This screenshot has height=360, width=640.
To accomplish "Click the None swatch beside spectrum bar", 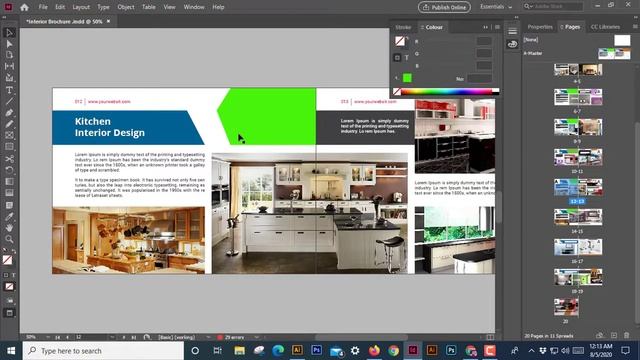I will click(397, 92).
